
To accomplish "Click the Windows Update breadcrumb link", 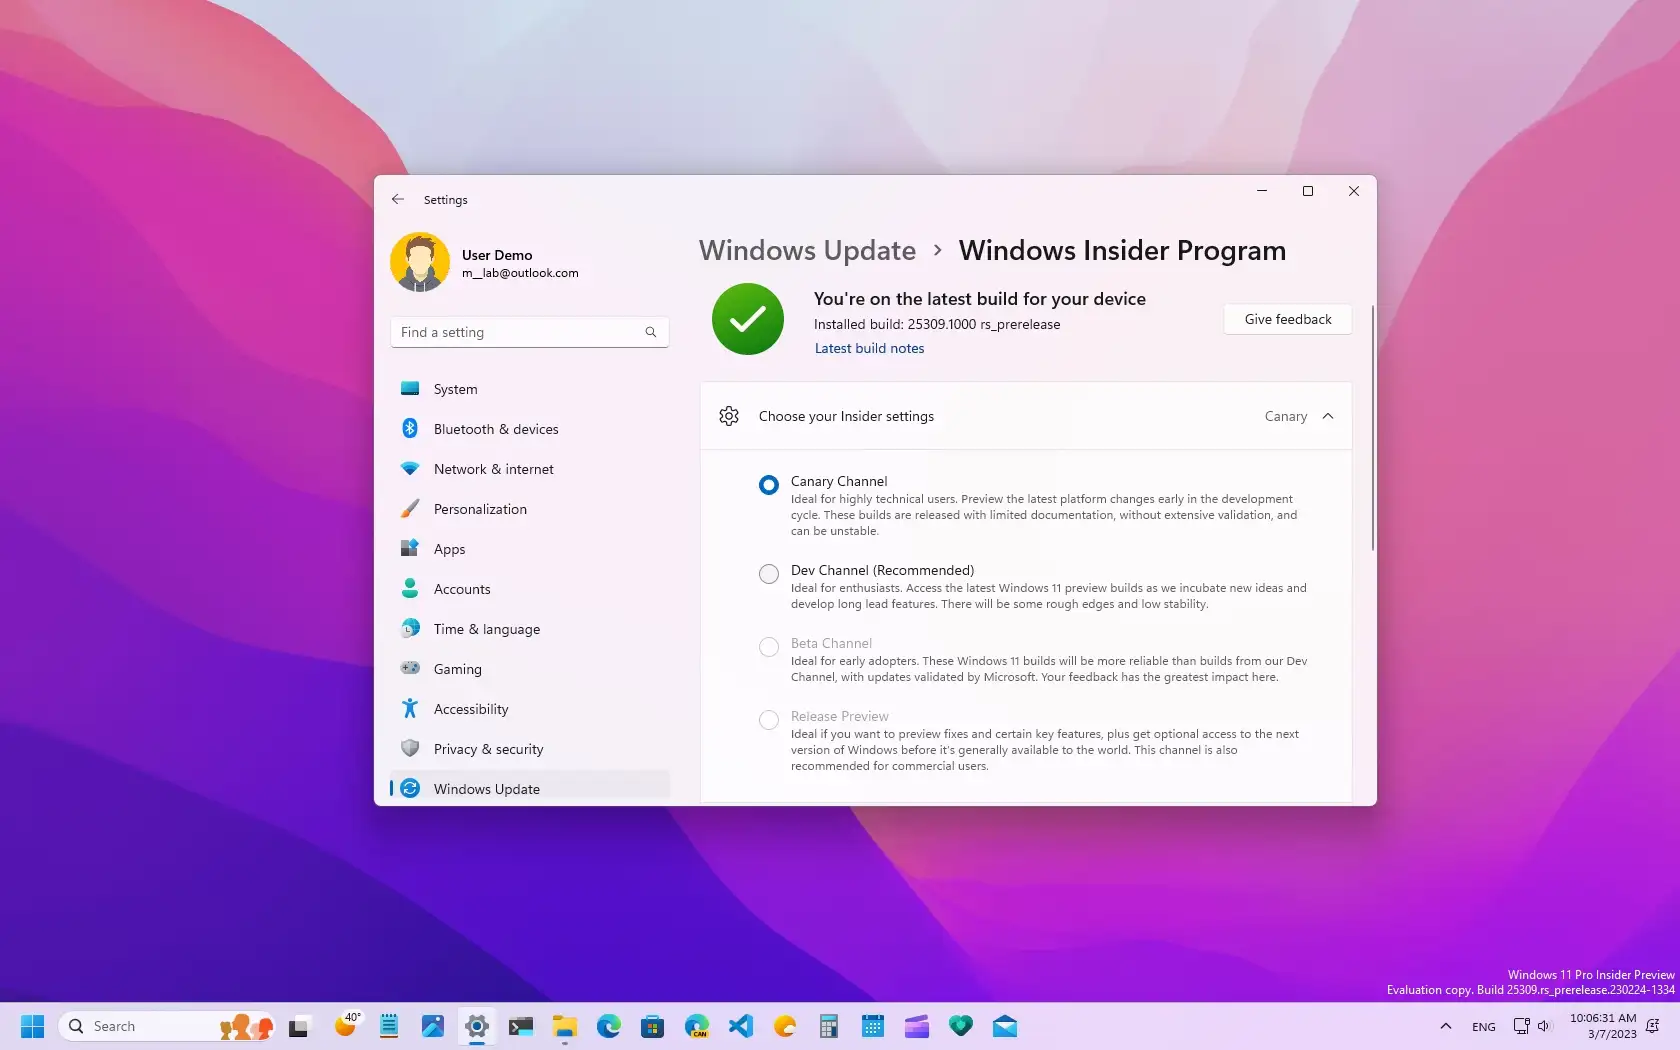I will point(807,250).
